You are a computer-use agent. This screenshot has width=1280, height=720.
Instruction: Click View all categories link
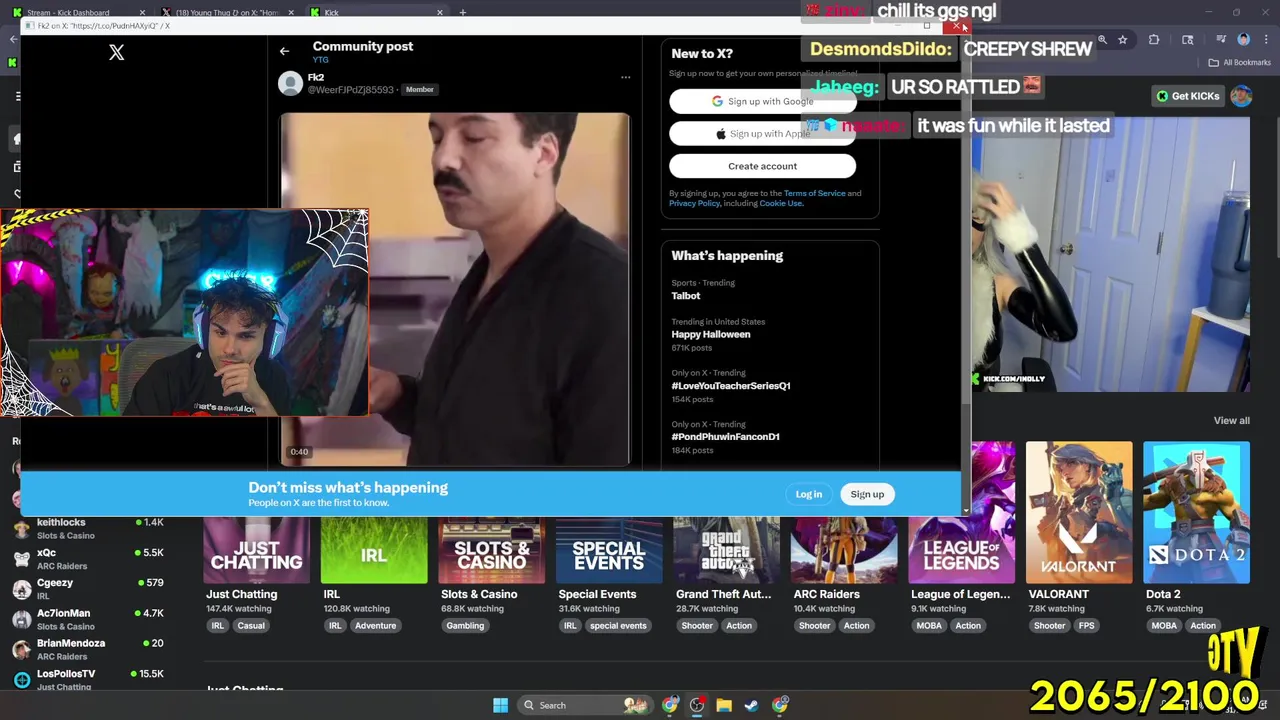[1231, 421]
